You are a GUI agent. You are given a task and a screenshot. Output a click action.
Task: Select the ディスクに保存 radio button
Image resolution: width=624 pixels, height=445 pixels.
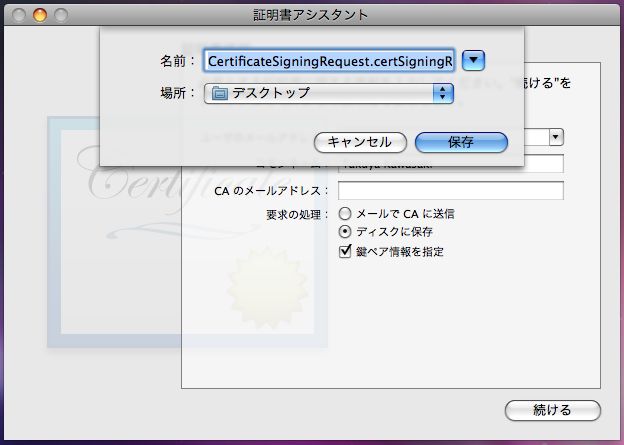click(345, 231)
